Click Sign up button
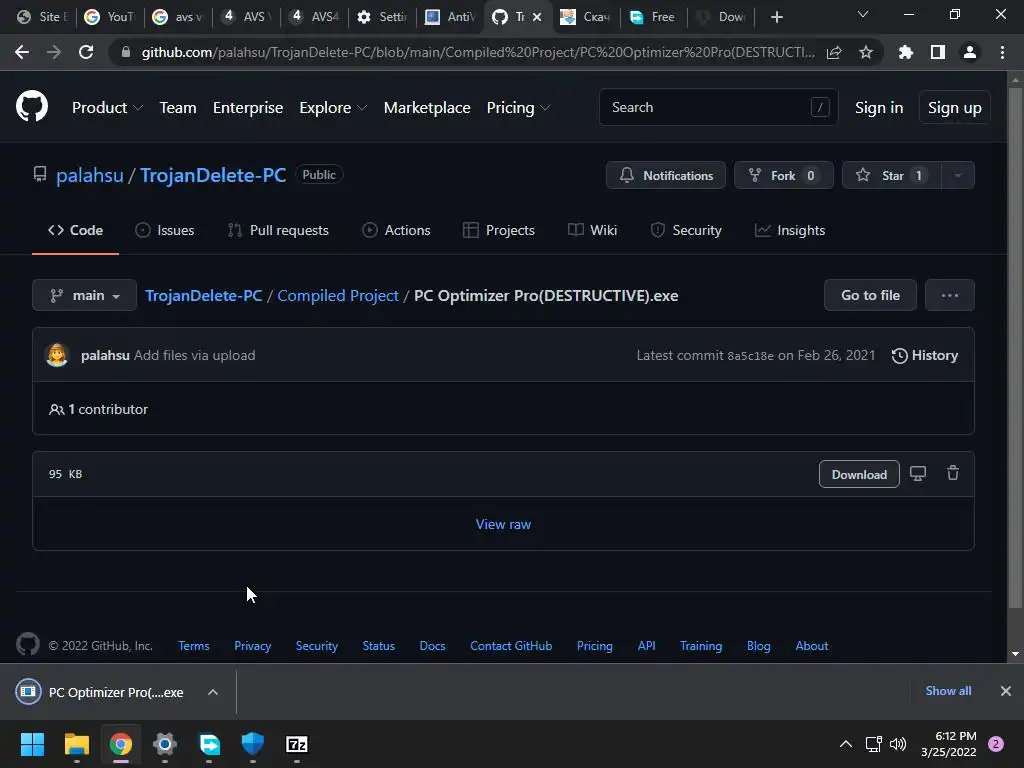The width and height of the screenshot is (1024, 768). tap(955, 108)
